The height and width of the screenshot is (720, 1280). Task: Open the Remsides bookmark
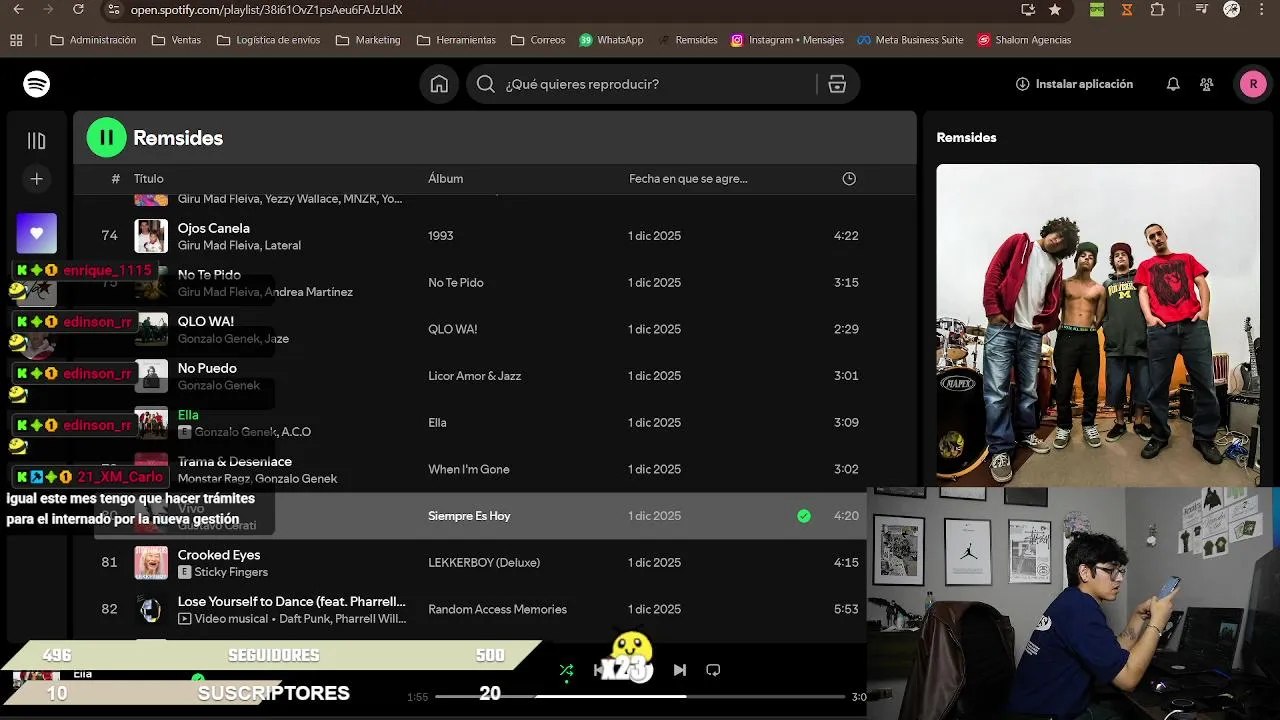[688, 40]
